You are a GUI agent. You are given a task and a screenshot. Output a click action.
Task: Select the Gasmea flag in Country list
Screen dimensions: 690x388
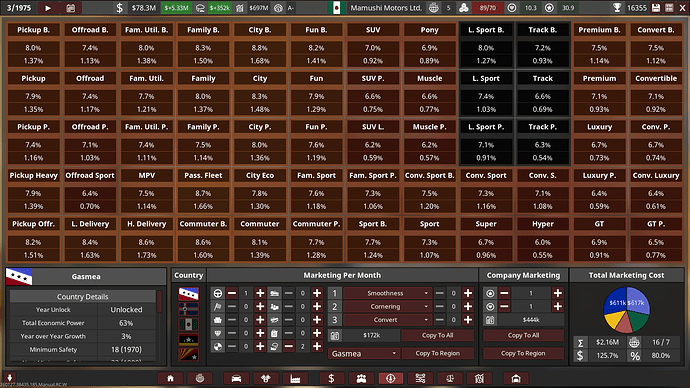[188, 293]
